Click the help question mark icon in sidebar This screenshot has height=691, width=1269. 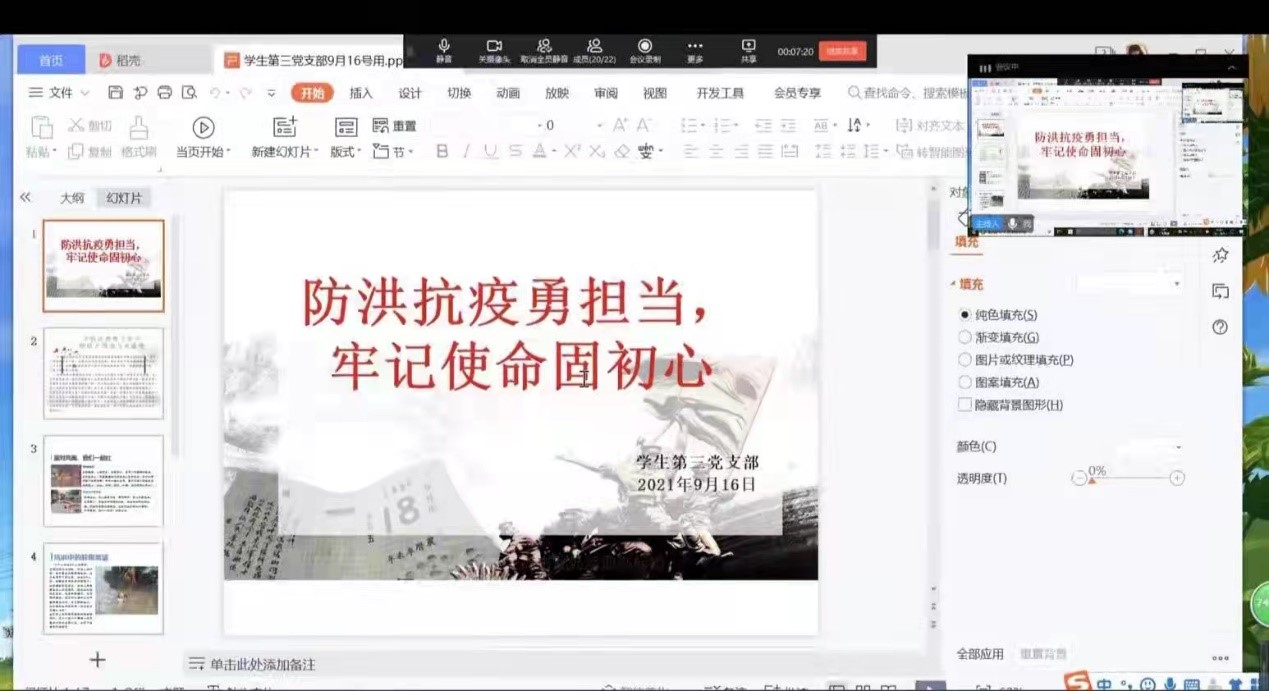coord(1220,327)
